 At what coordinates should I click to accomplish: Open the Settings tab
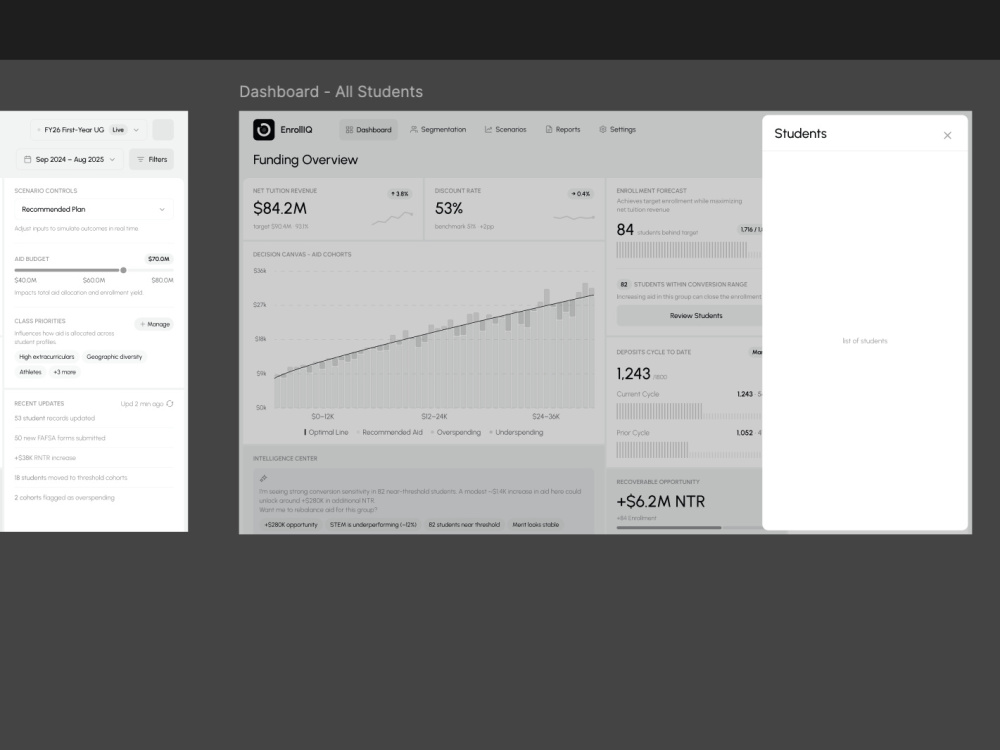(617, 129)
